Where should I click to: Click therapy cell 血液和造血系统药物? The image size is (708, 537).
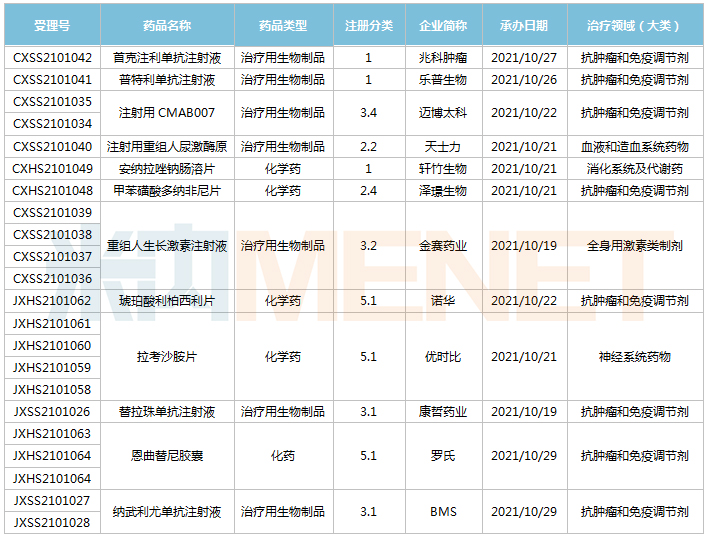[635, 147]
